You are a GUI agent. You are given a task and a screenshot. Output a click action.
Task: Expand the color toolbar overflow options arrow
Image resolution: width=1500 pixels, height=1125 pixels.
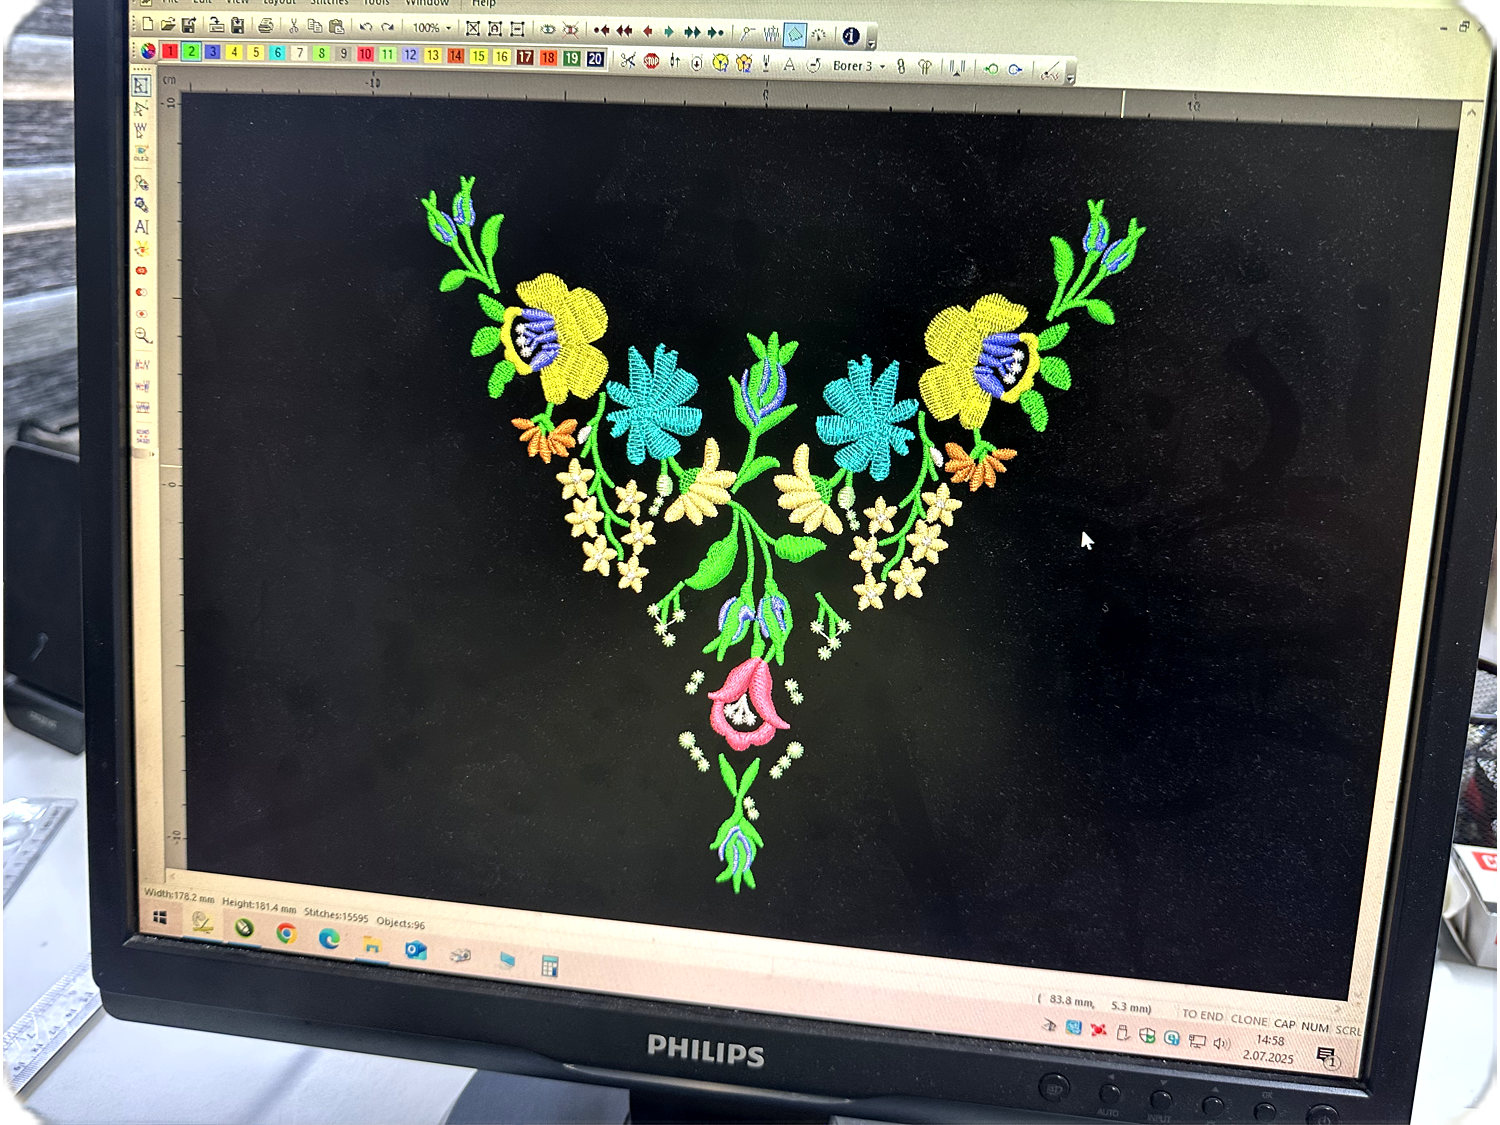(1071, 77)
